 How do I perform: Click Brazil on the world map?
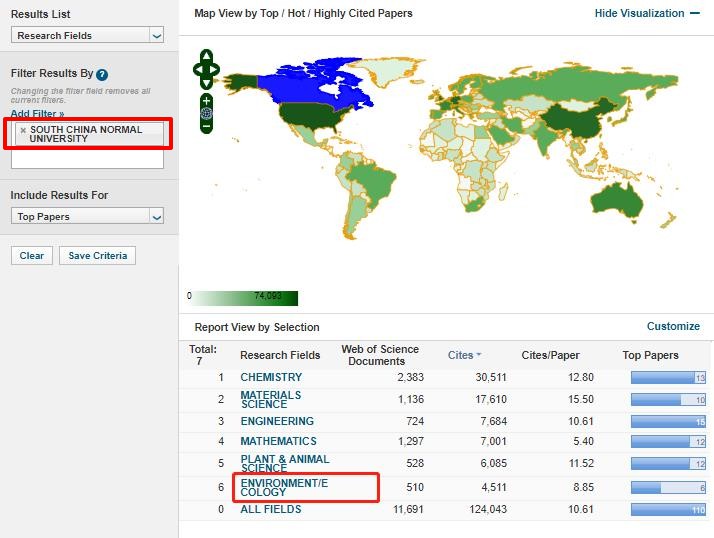372,182
